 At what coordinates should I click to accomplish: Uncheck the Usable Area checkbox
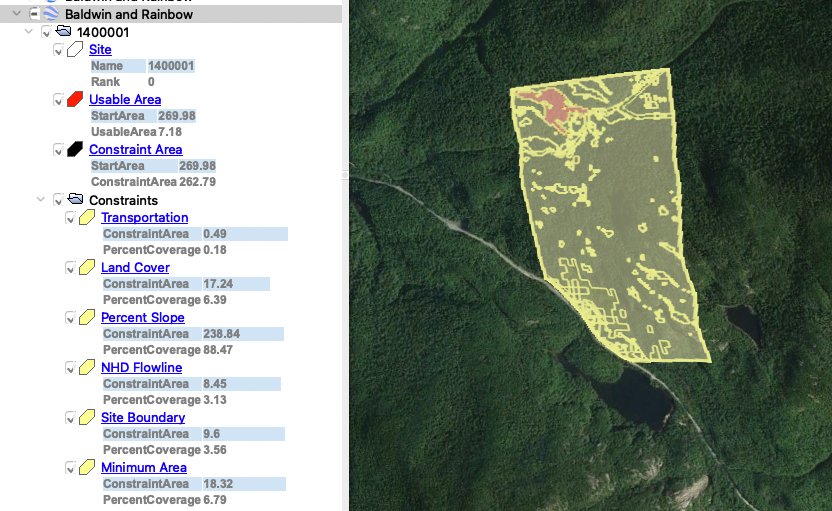[x=59, y=100]
